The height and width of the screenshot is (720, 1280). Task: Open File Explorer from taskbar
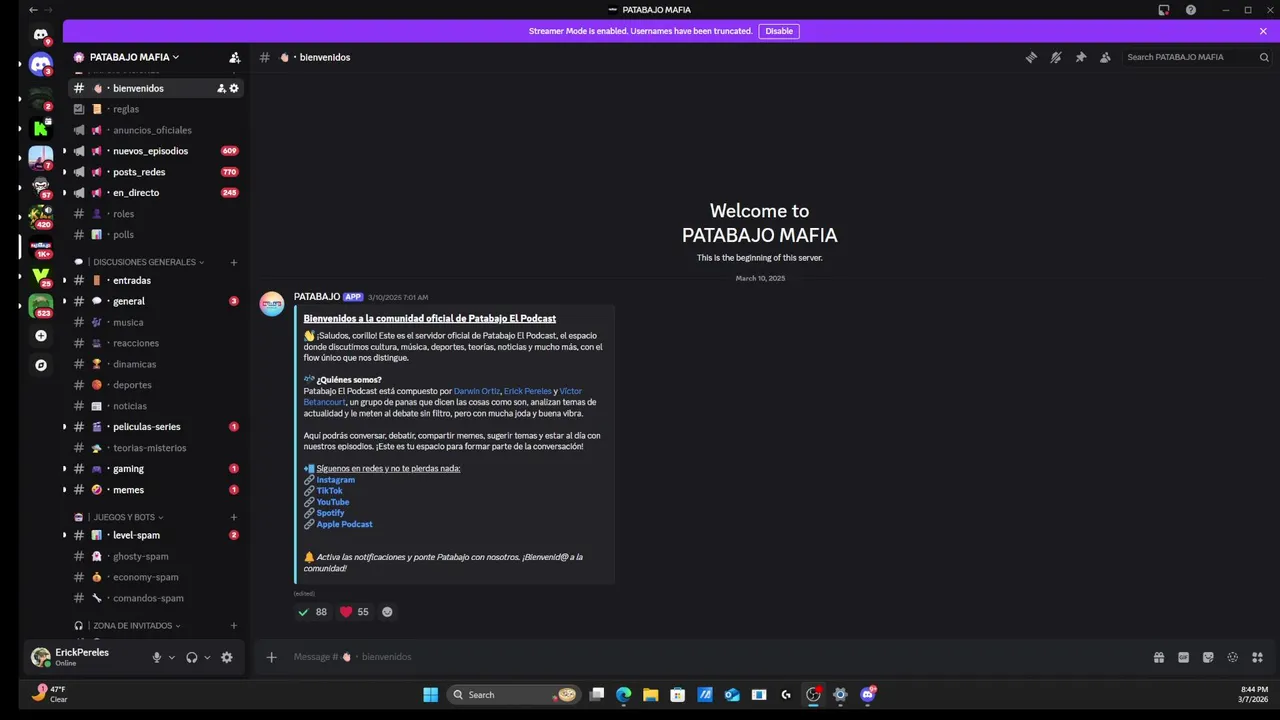click(650, 695)
